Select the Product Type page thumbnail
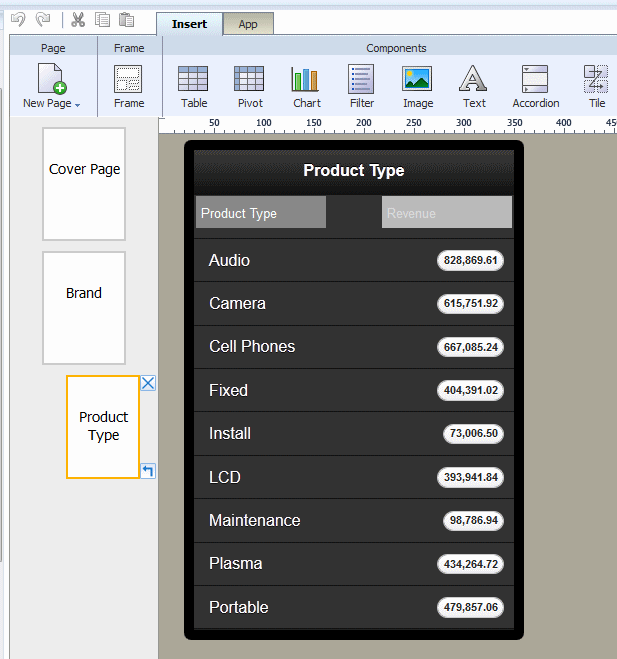The width and height of the screenshot is (617, 659). (103, 427)
